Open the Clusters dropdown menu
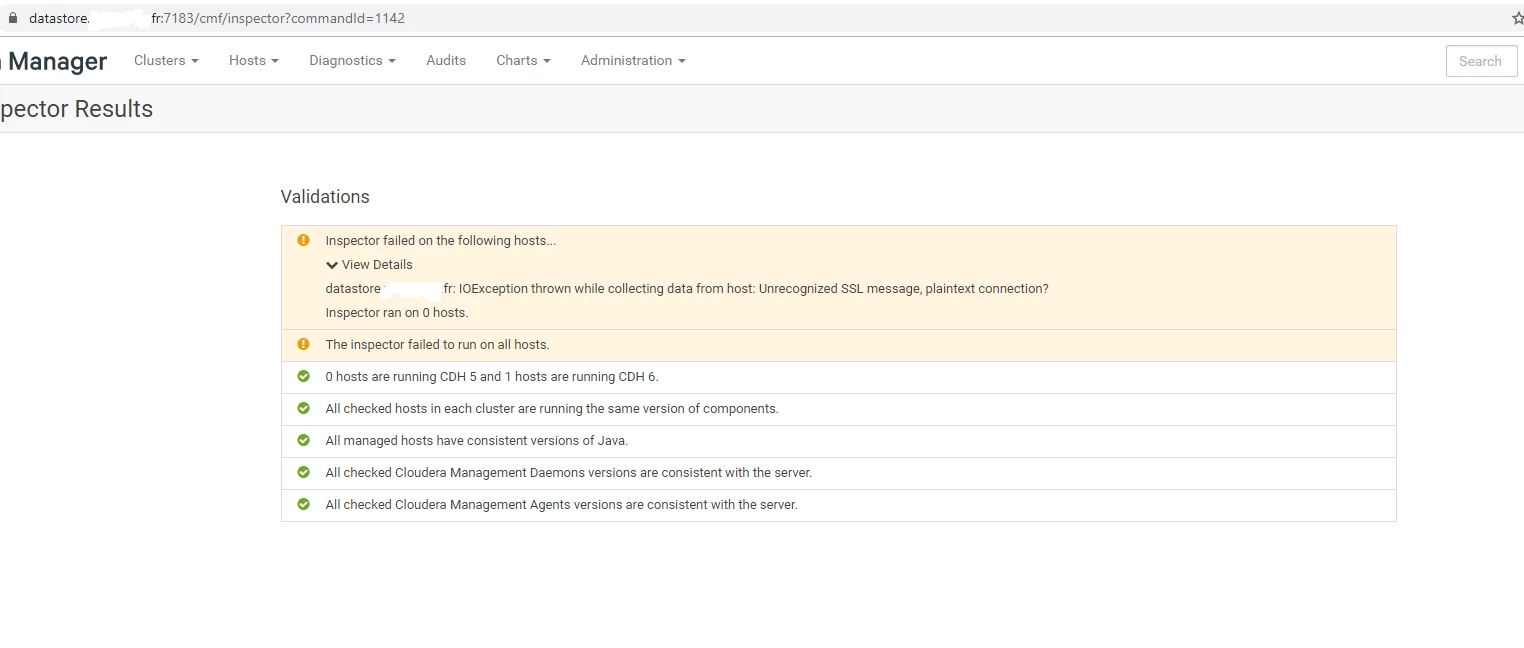Image resolution: width=1524 pixels, height=648 pixels. click(x=166, y=60)
